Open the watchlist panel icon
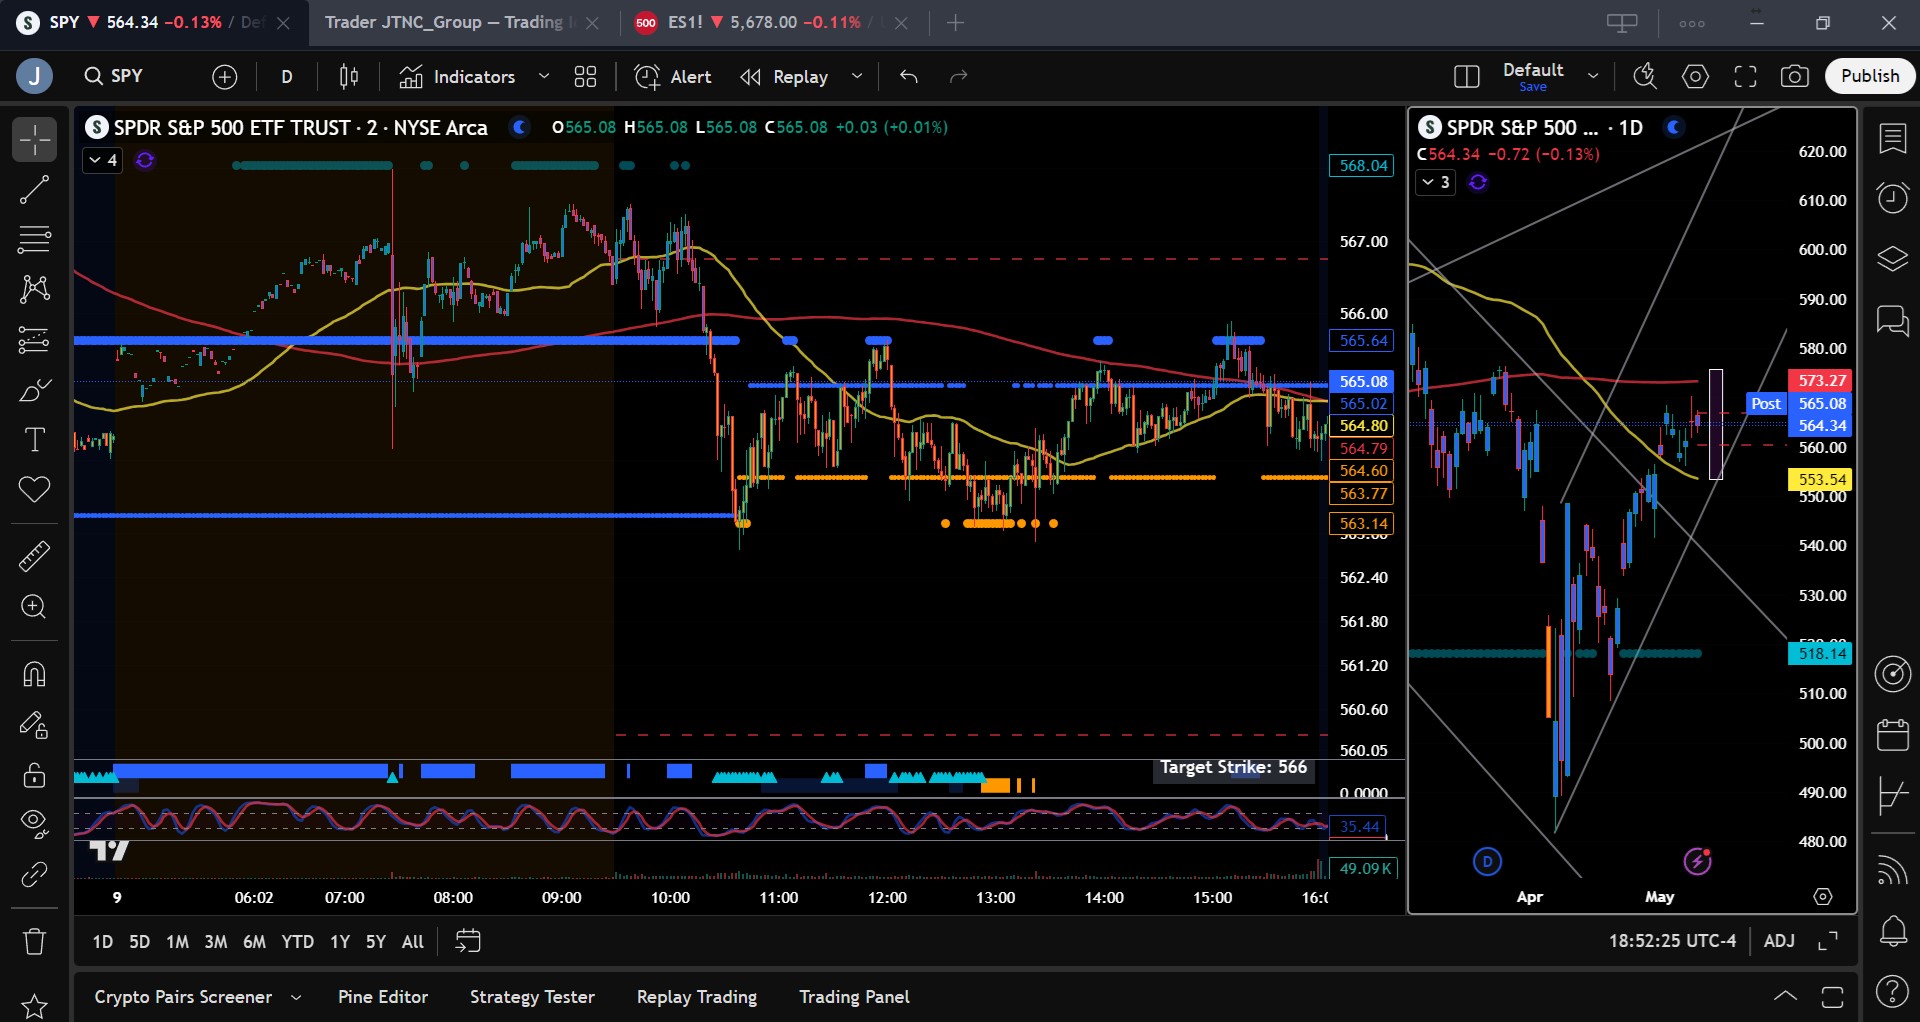 coord(1892,139)
